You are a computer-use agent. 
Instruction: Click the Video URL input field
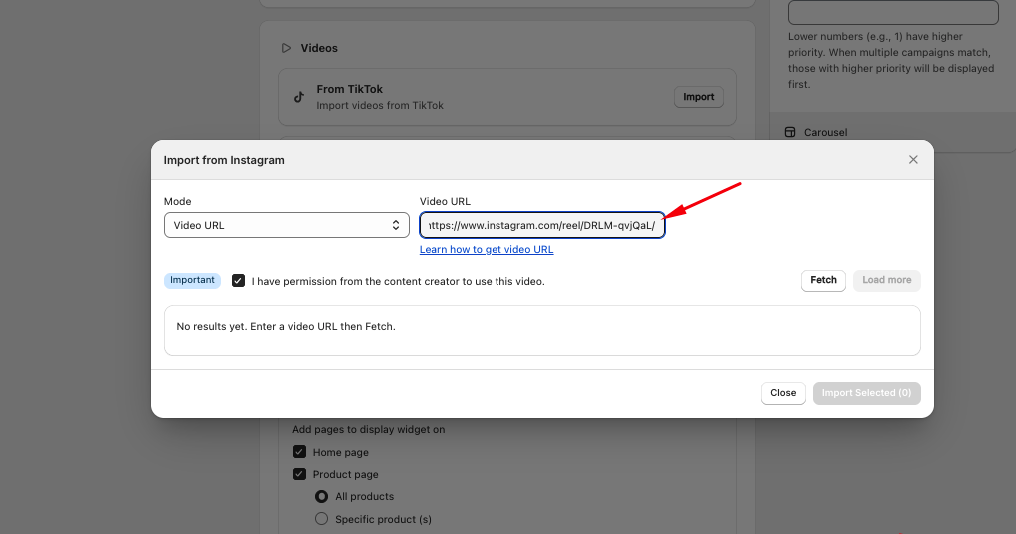tap(542, 225)
